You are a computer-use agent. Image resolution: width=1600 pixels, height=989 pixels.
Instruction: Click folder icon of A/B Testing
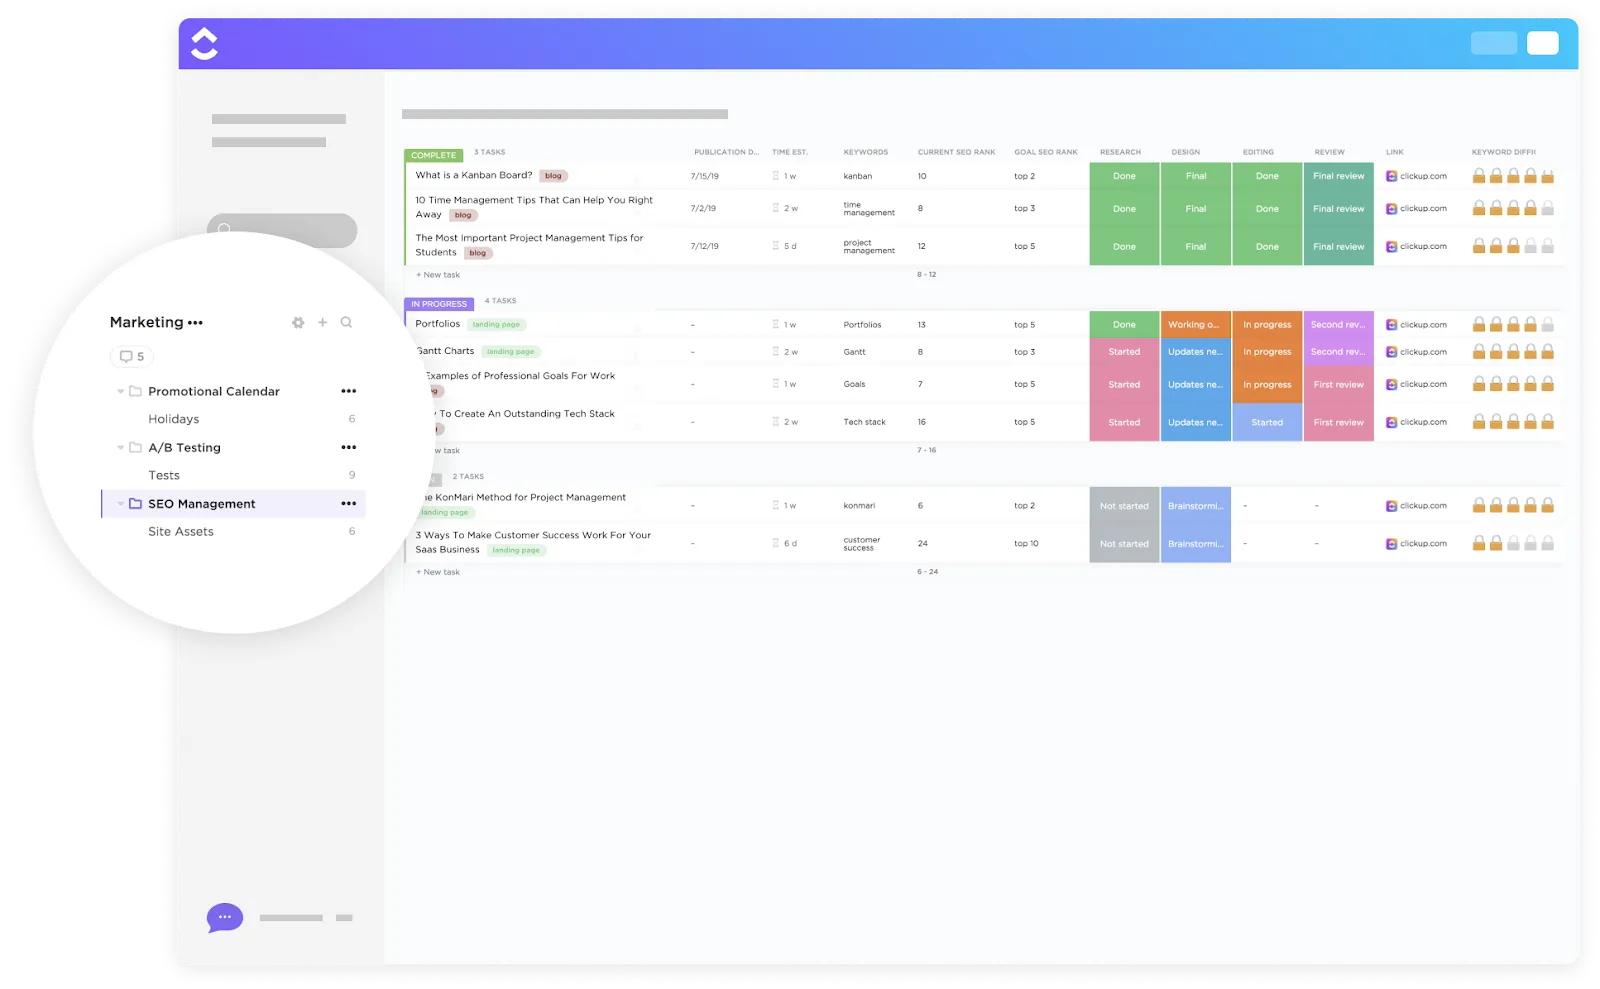tap(135, 447)
